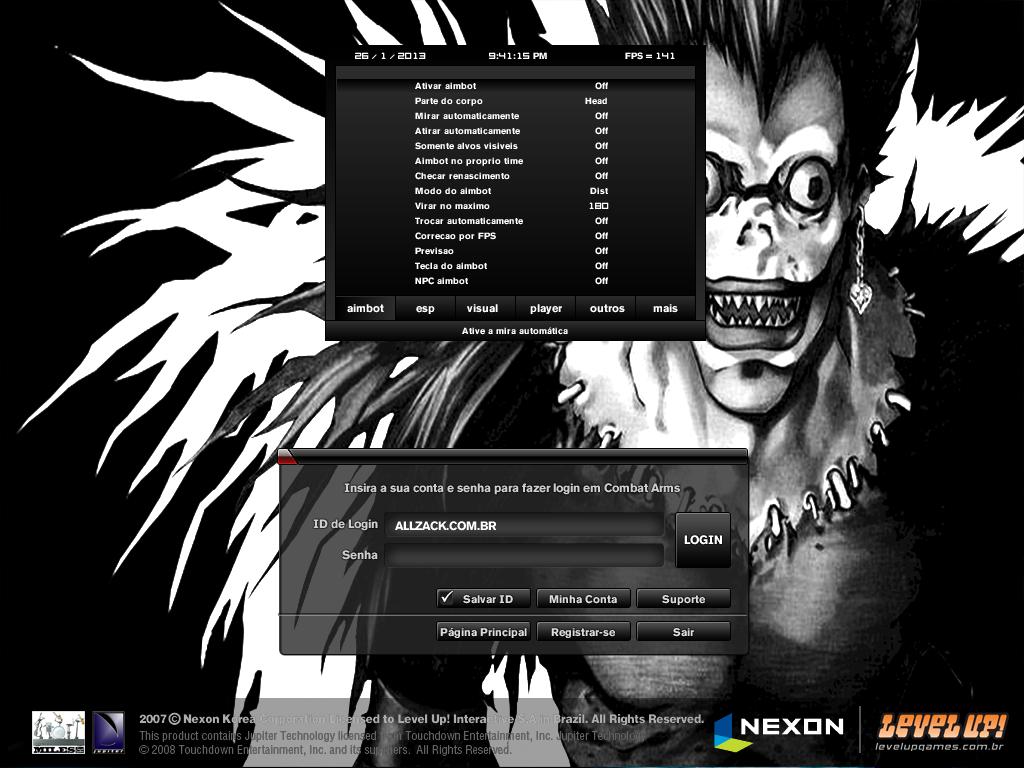The width and height of the screenshot is (1024, 768).
Task: Change Modo do aimbot Dist value
Action: point(599,191)
